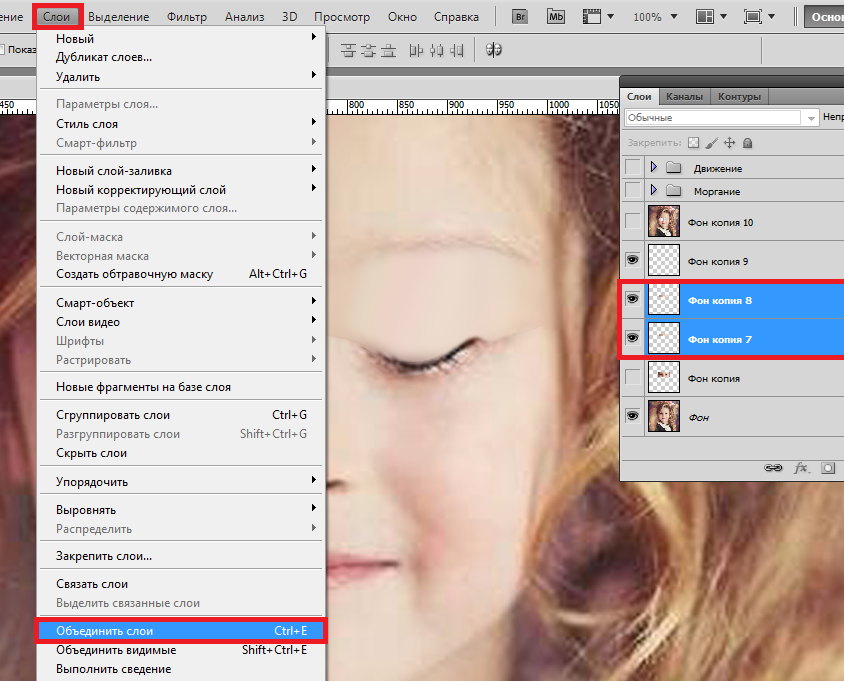844x681 pixels.
Task: Open the 100% zoom level dropdown
Action: [673, 17]
